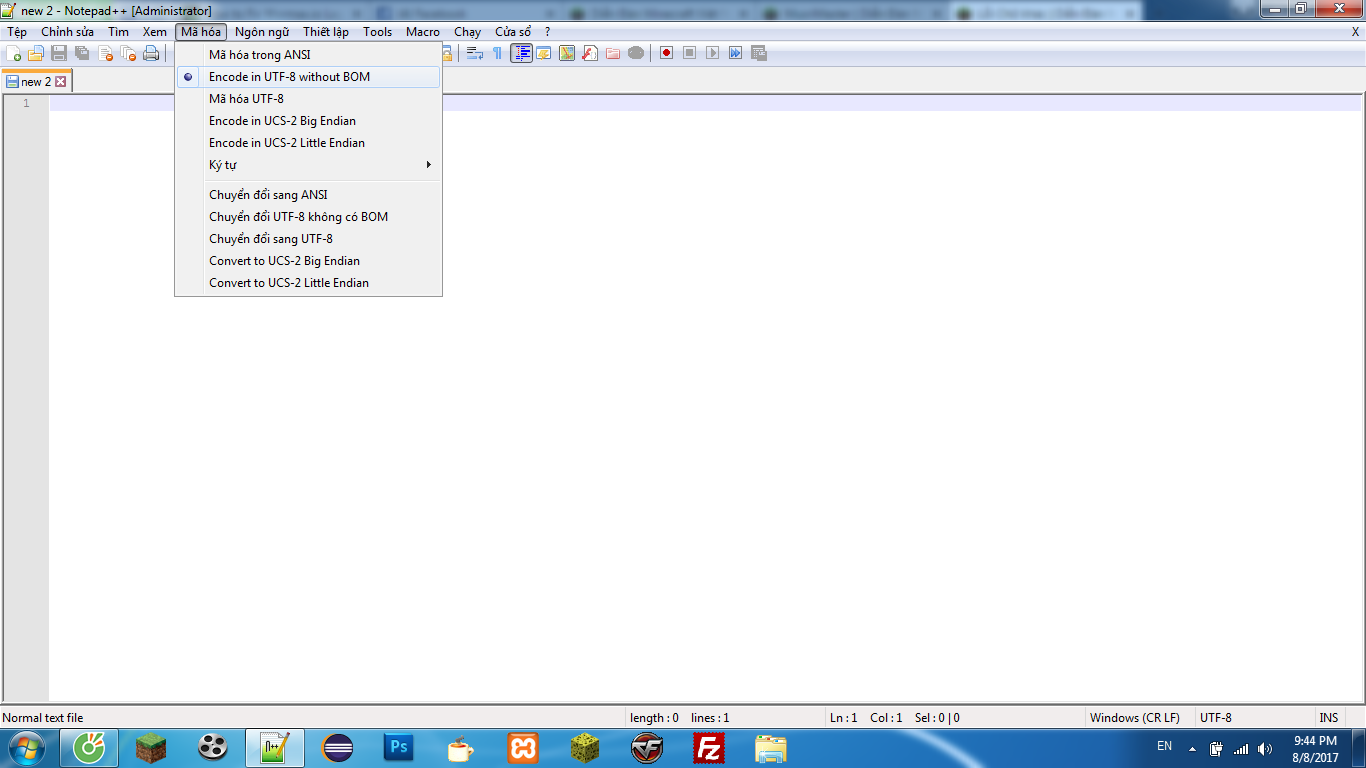Choose 'Chuyển đổi UTF-8 không có BOM'

308,217
